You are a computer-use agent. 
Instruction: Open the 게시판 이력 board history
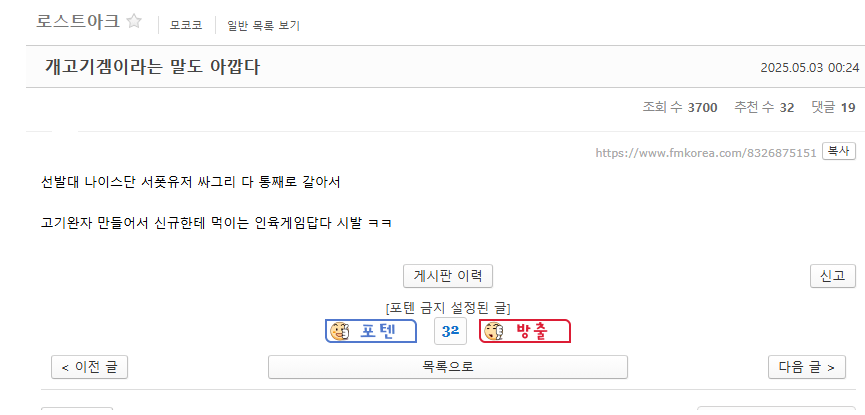[x=448, y=276]
